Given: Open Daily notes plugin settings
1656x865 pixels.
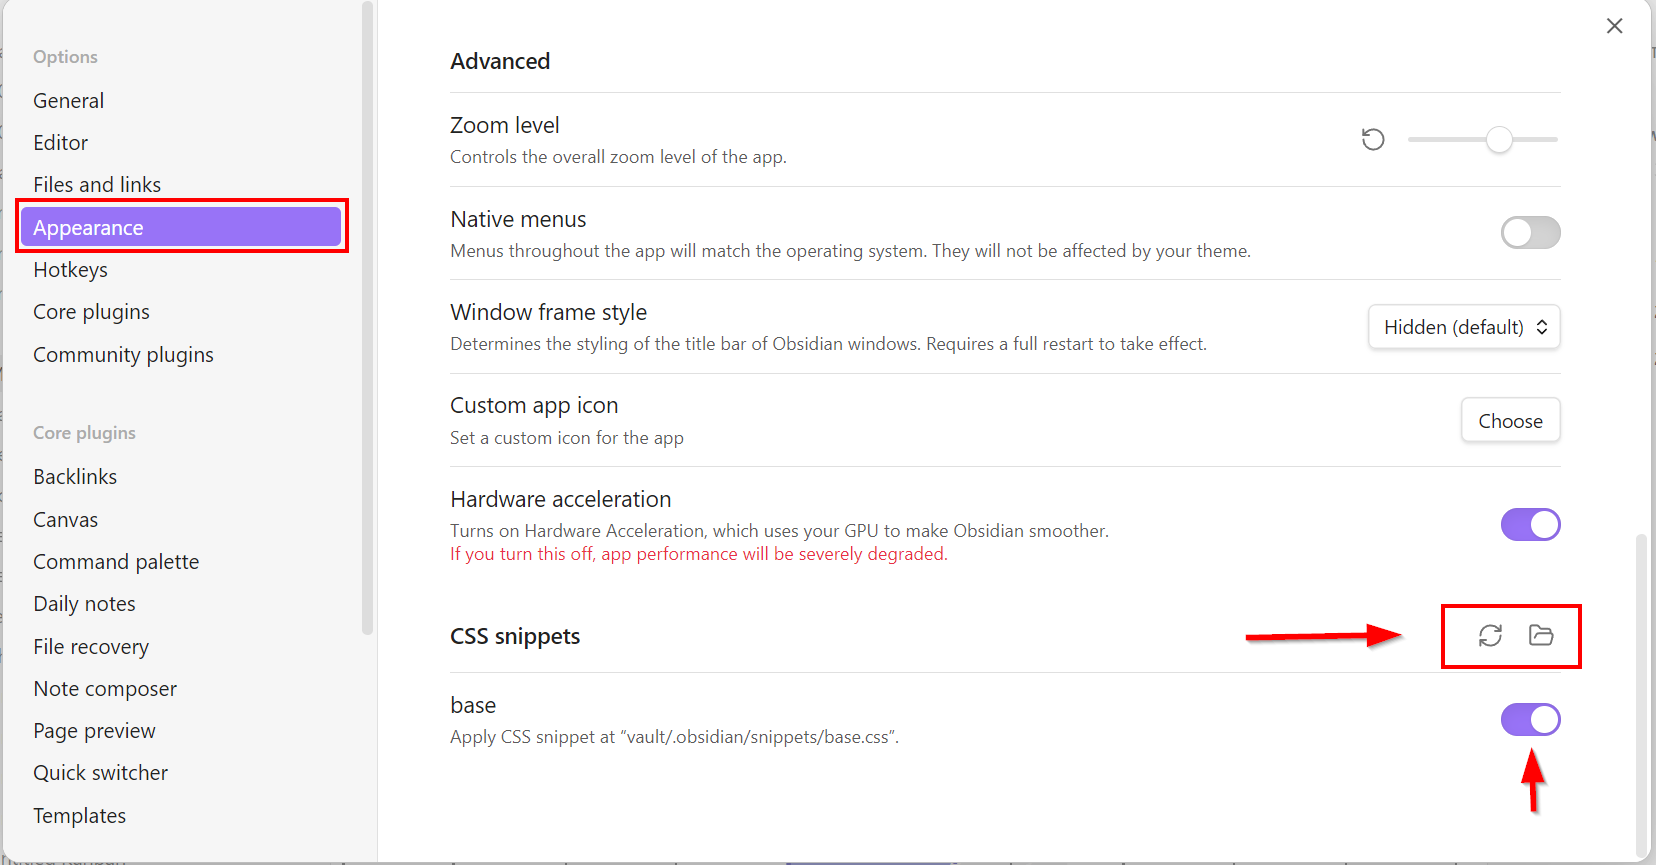Looking at the screenshot, I should 84,604.
